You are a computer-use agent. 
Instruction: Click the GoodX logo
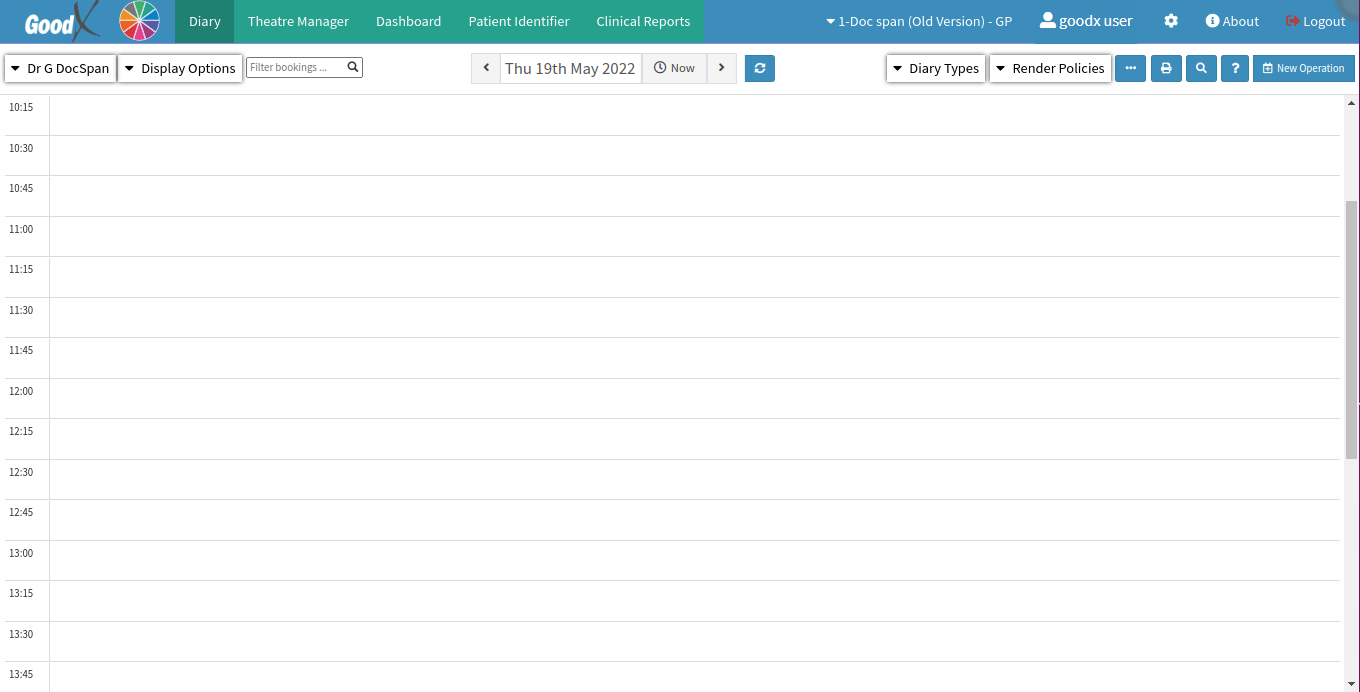coord(62,22)
